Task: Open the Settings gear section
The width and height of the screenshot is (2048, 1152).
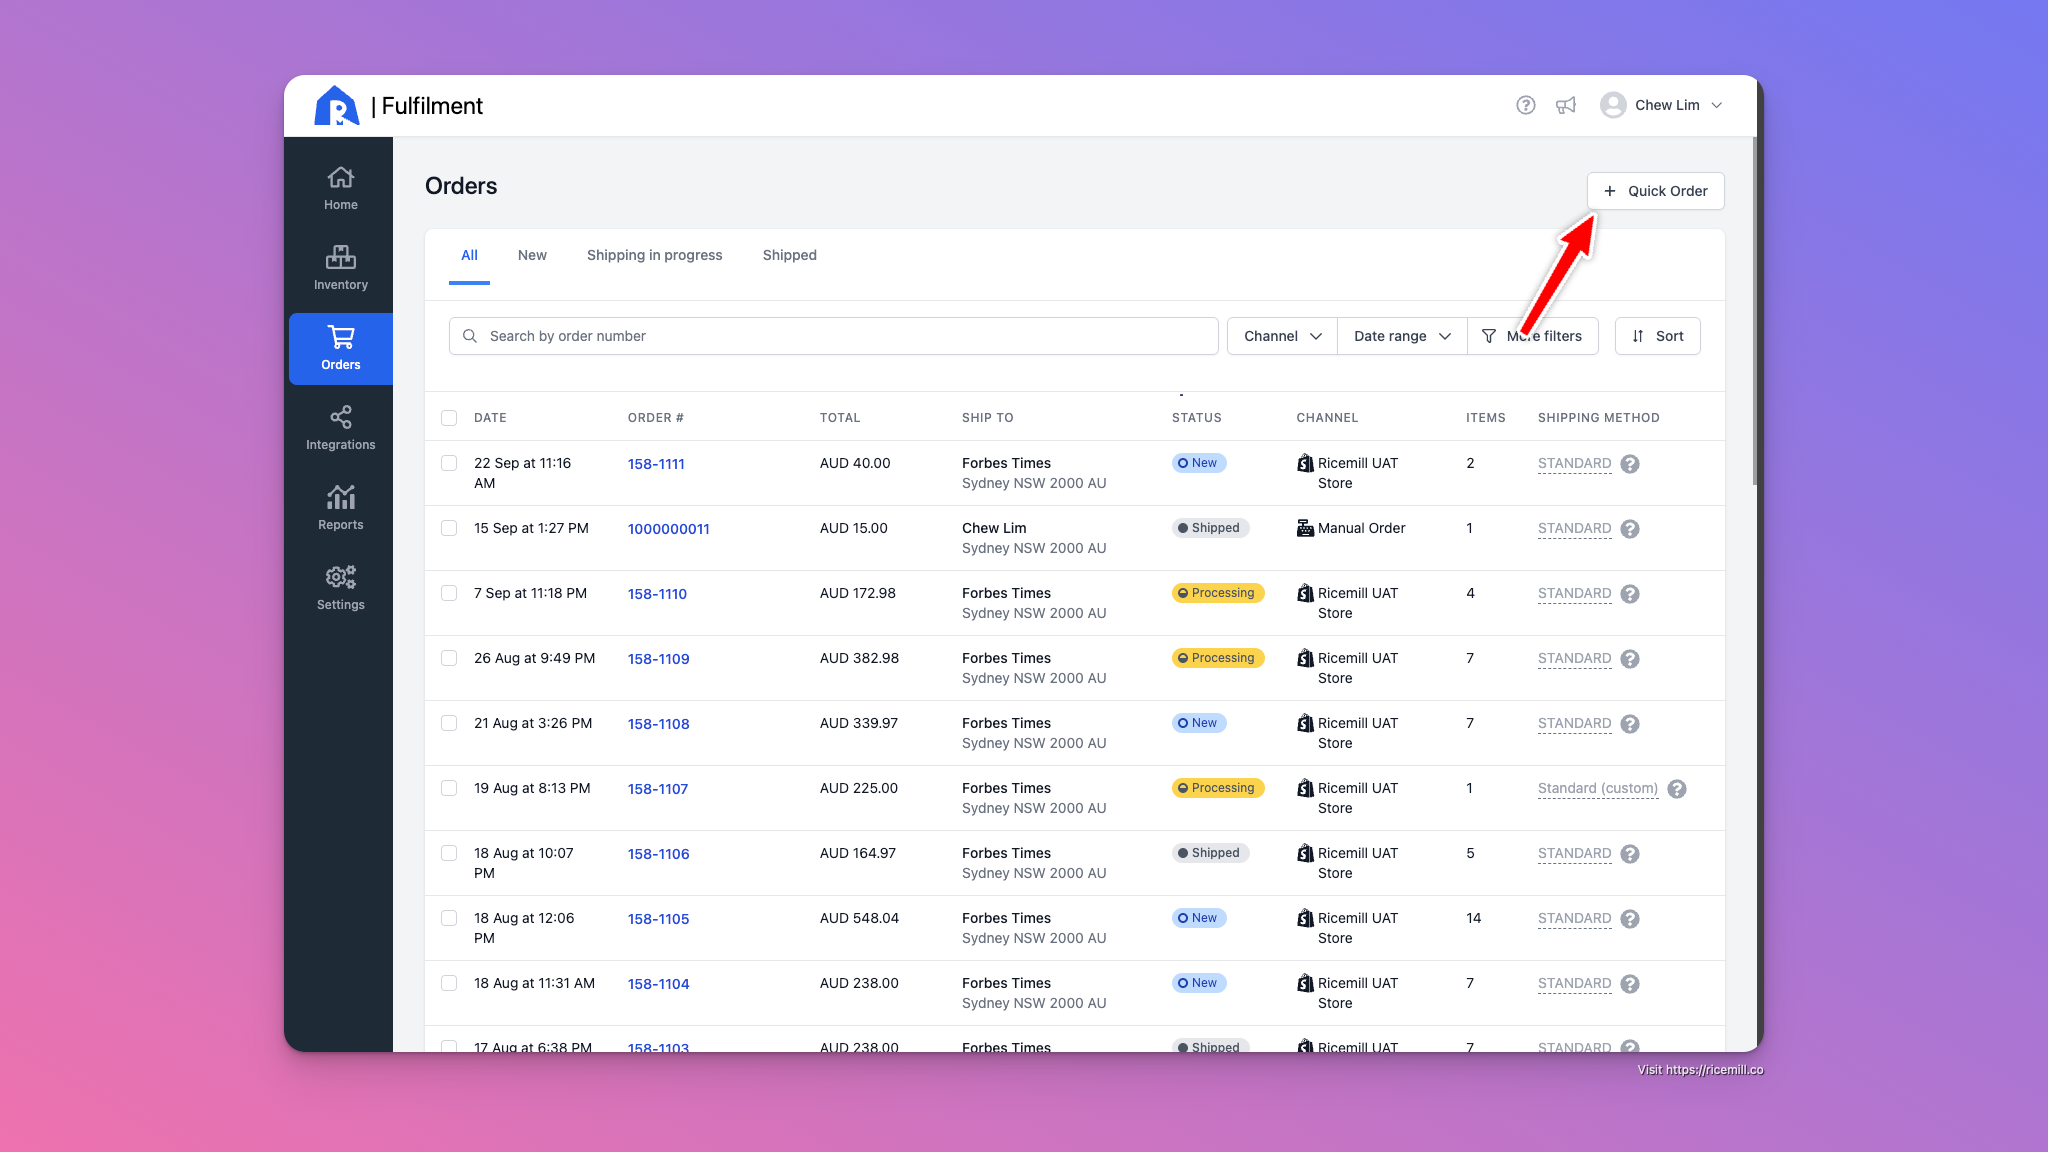Action: pos(340,588)
